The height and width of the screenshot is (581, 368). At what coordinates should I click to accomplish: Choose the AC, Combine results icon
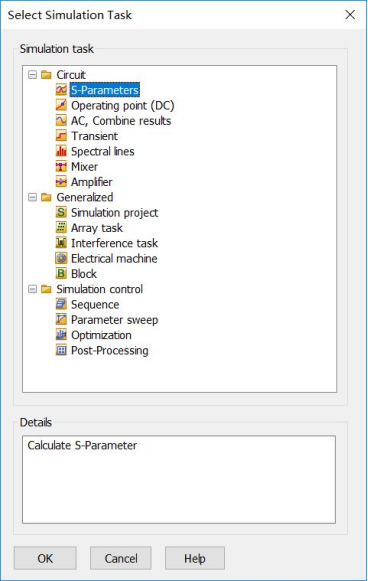click(x=61, y=120)
